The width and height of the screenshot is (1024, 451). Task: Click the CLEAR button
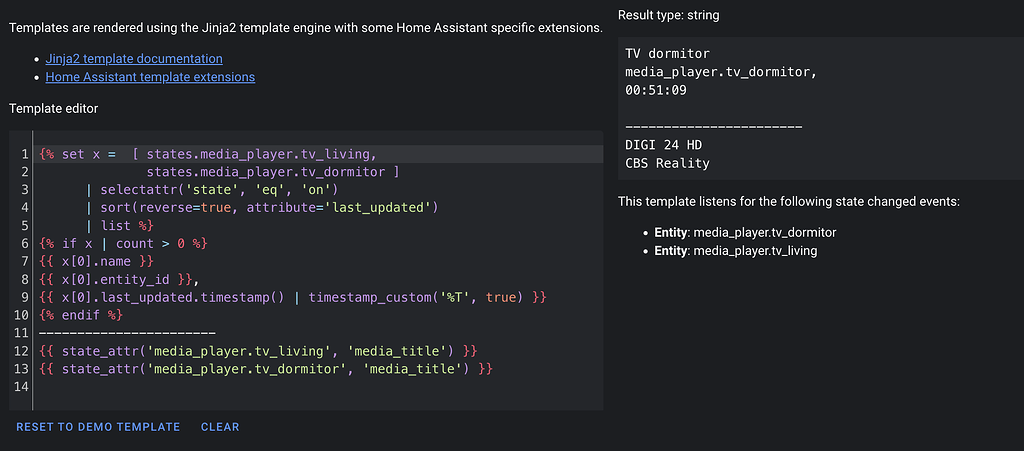tap(220, 427)
